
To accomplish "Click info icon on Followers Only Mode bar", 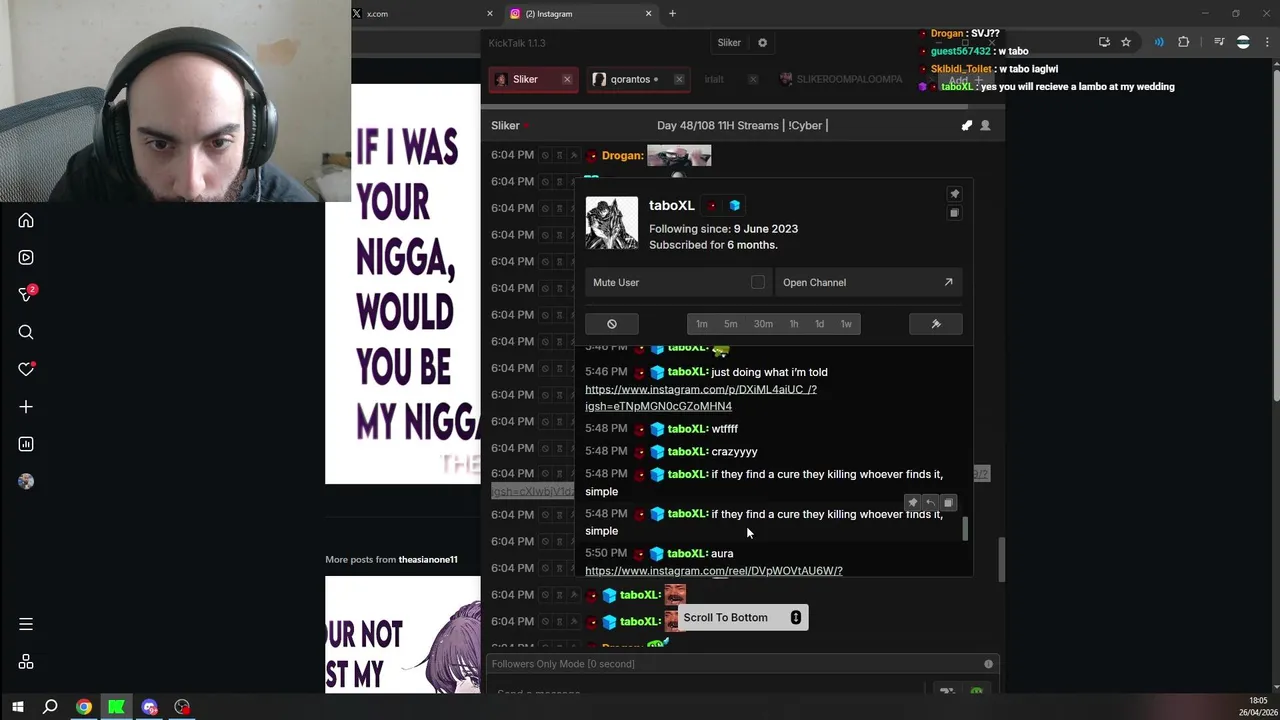I will pos(988,664).
